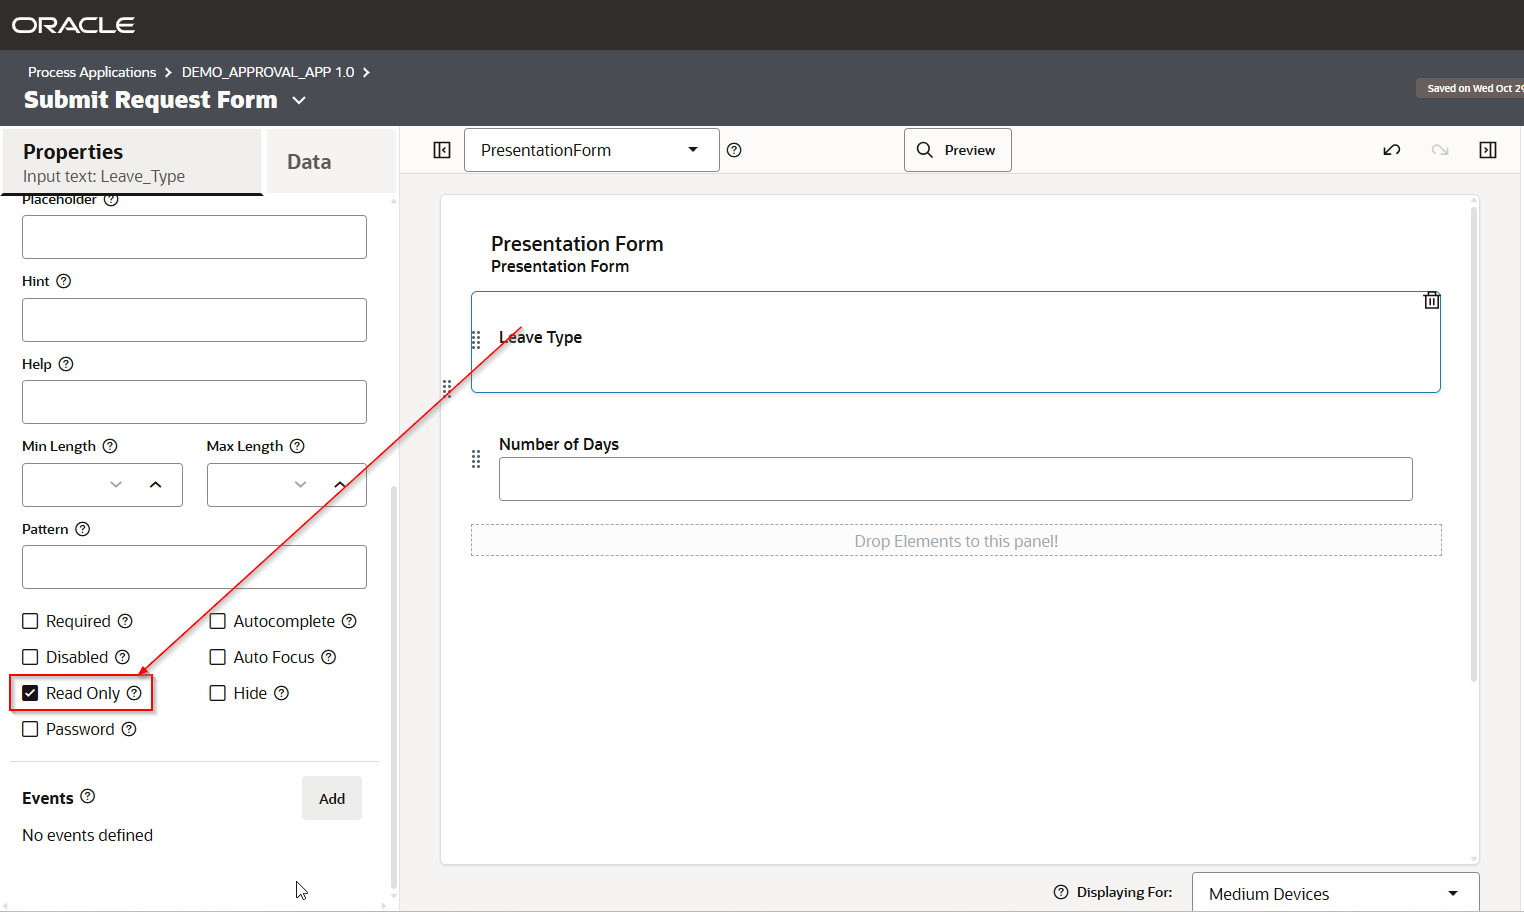The image size is (1524, 912).
Task: Click help icon beside Read Only
Action: [x=134, y=693]
